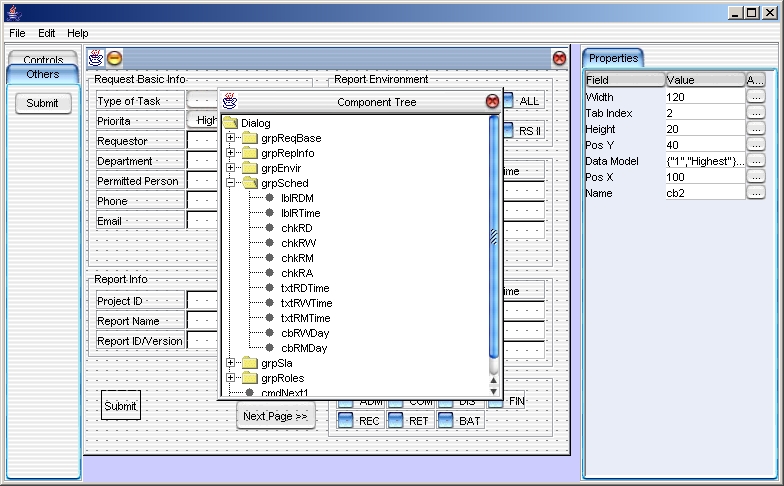Close the form designer window with red X
The width and height of the screenshot is (784, 486).
(559, 59)
